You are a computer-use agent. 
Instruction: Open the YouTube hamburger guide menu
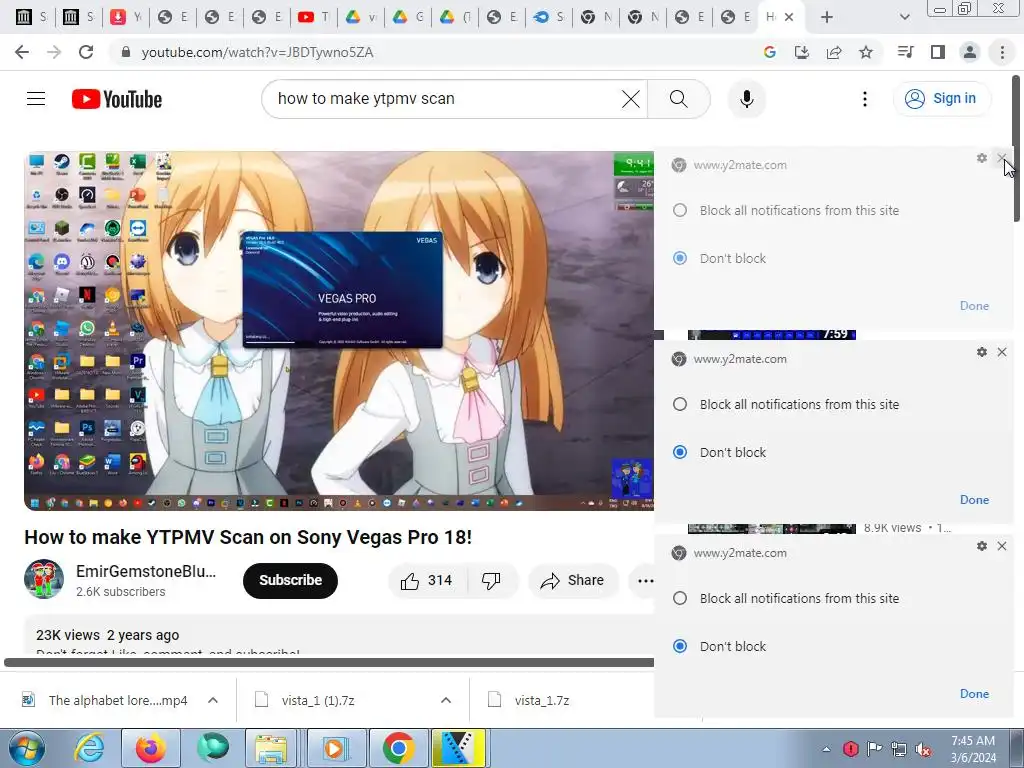point(36,99)
